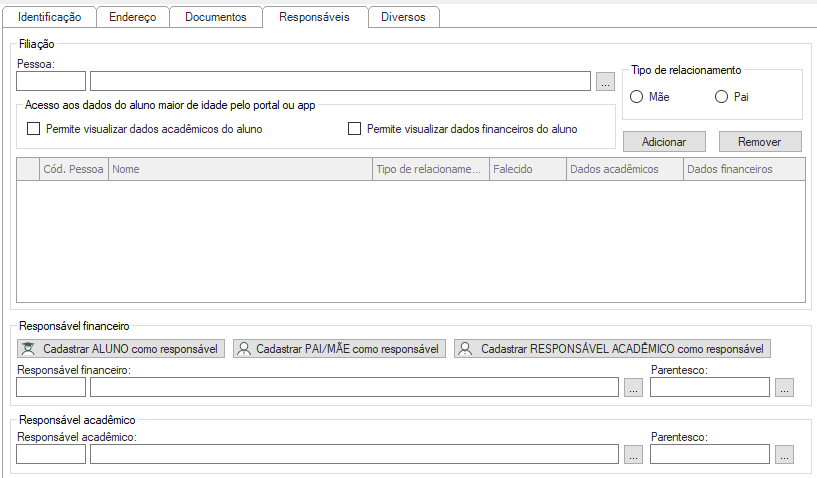817x478 pixels.
Task: Open the Pessoa lookup ellipsis button
Action: (606, 82)
